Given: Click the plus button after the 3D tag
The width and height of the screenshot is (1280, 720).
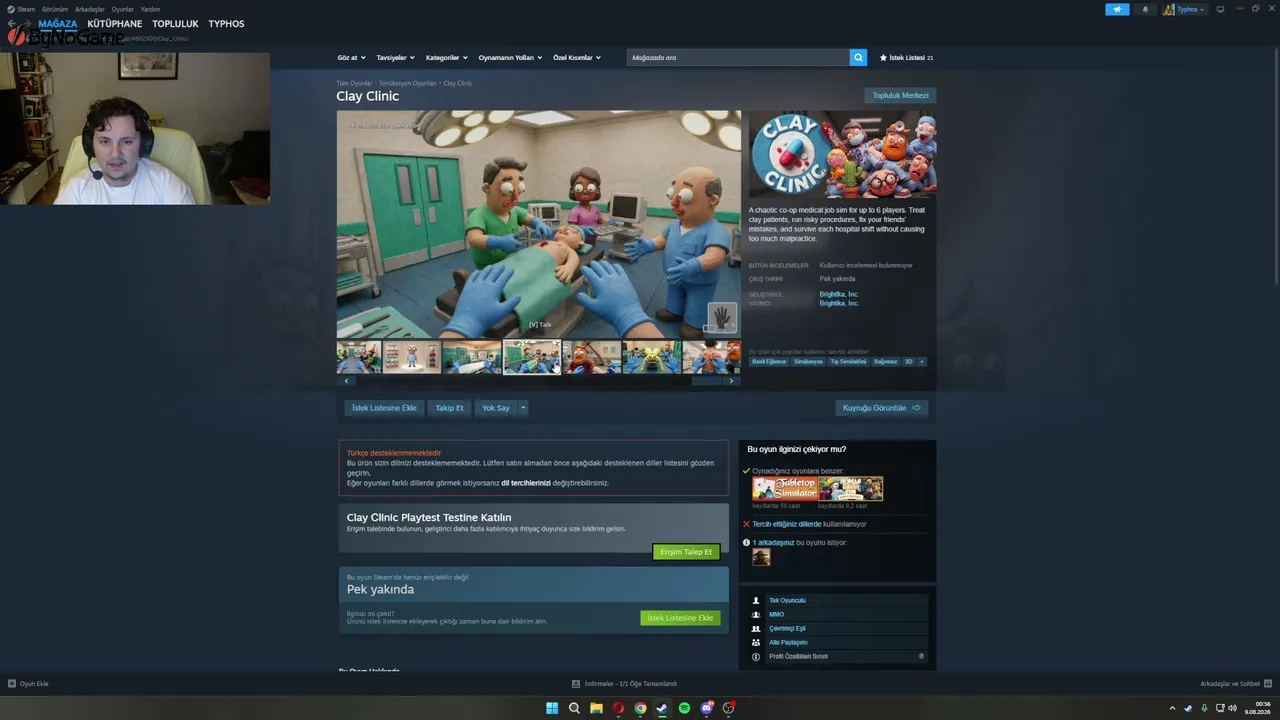Looking at the screenshot, I should coord(921,362).
